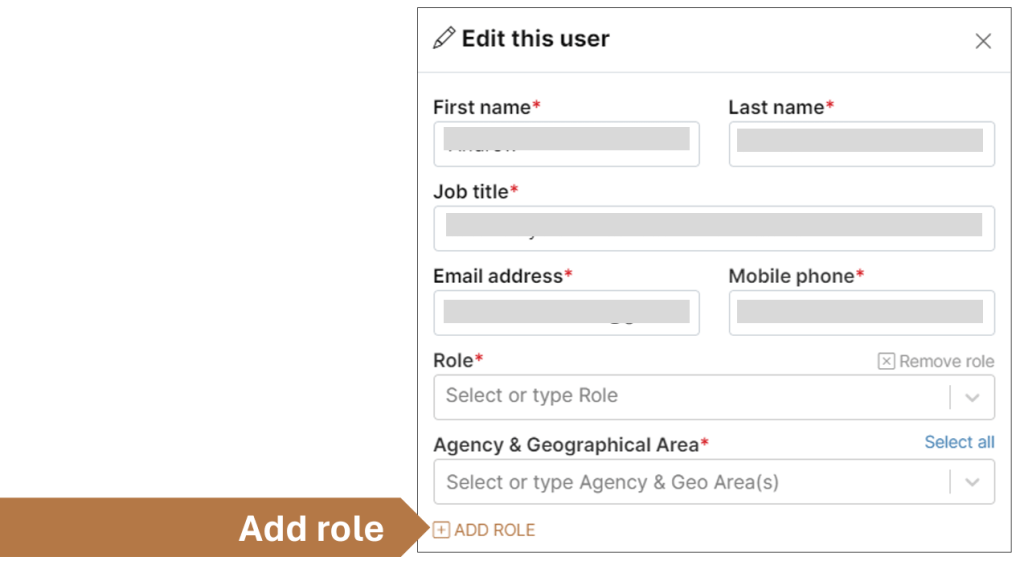The height and width of the screenshot is (561, 1024).
Task: Click the Edit this user dialog title
Action: tap(535, 39)
